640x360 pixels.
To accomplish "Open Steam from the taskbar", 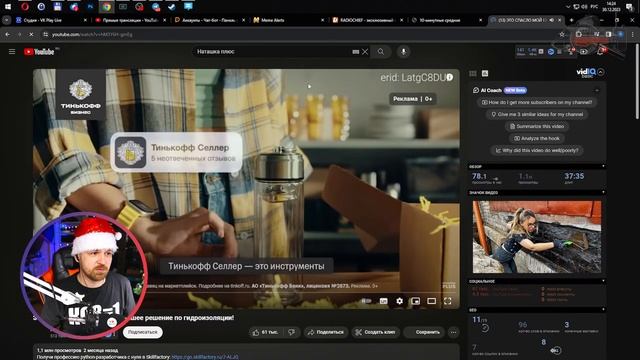I will click(172, 7).
